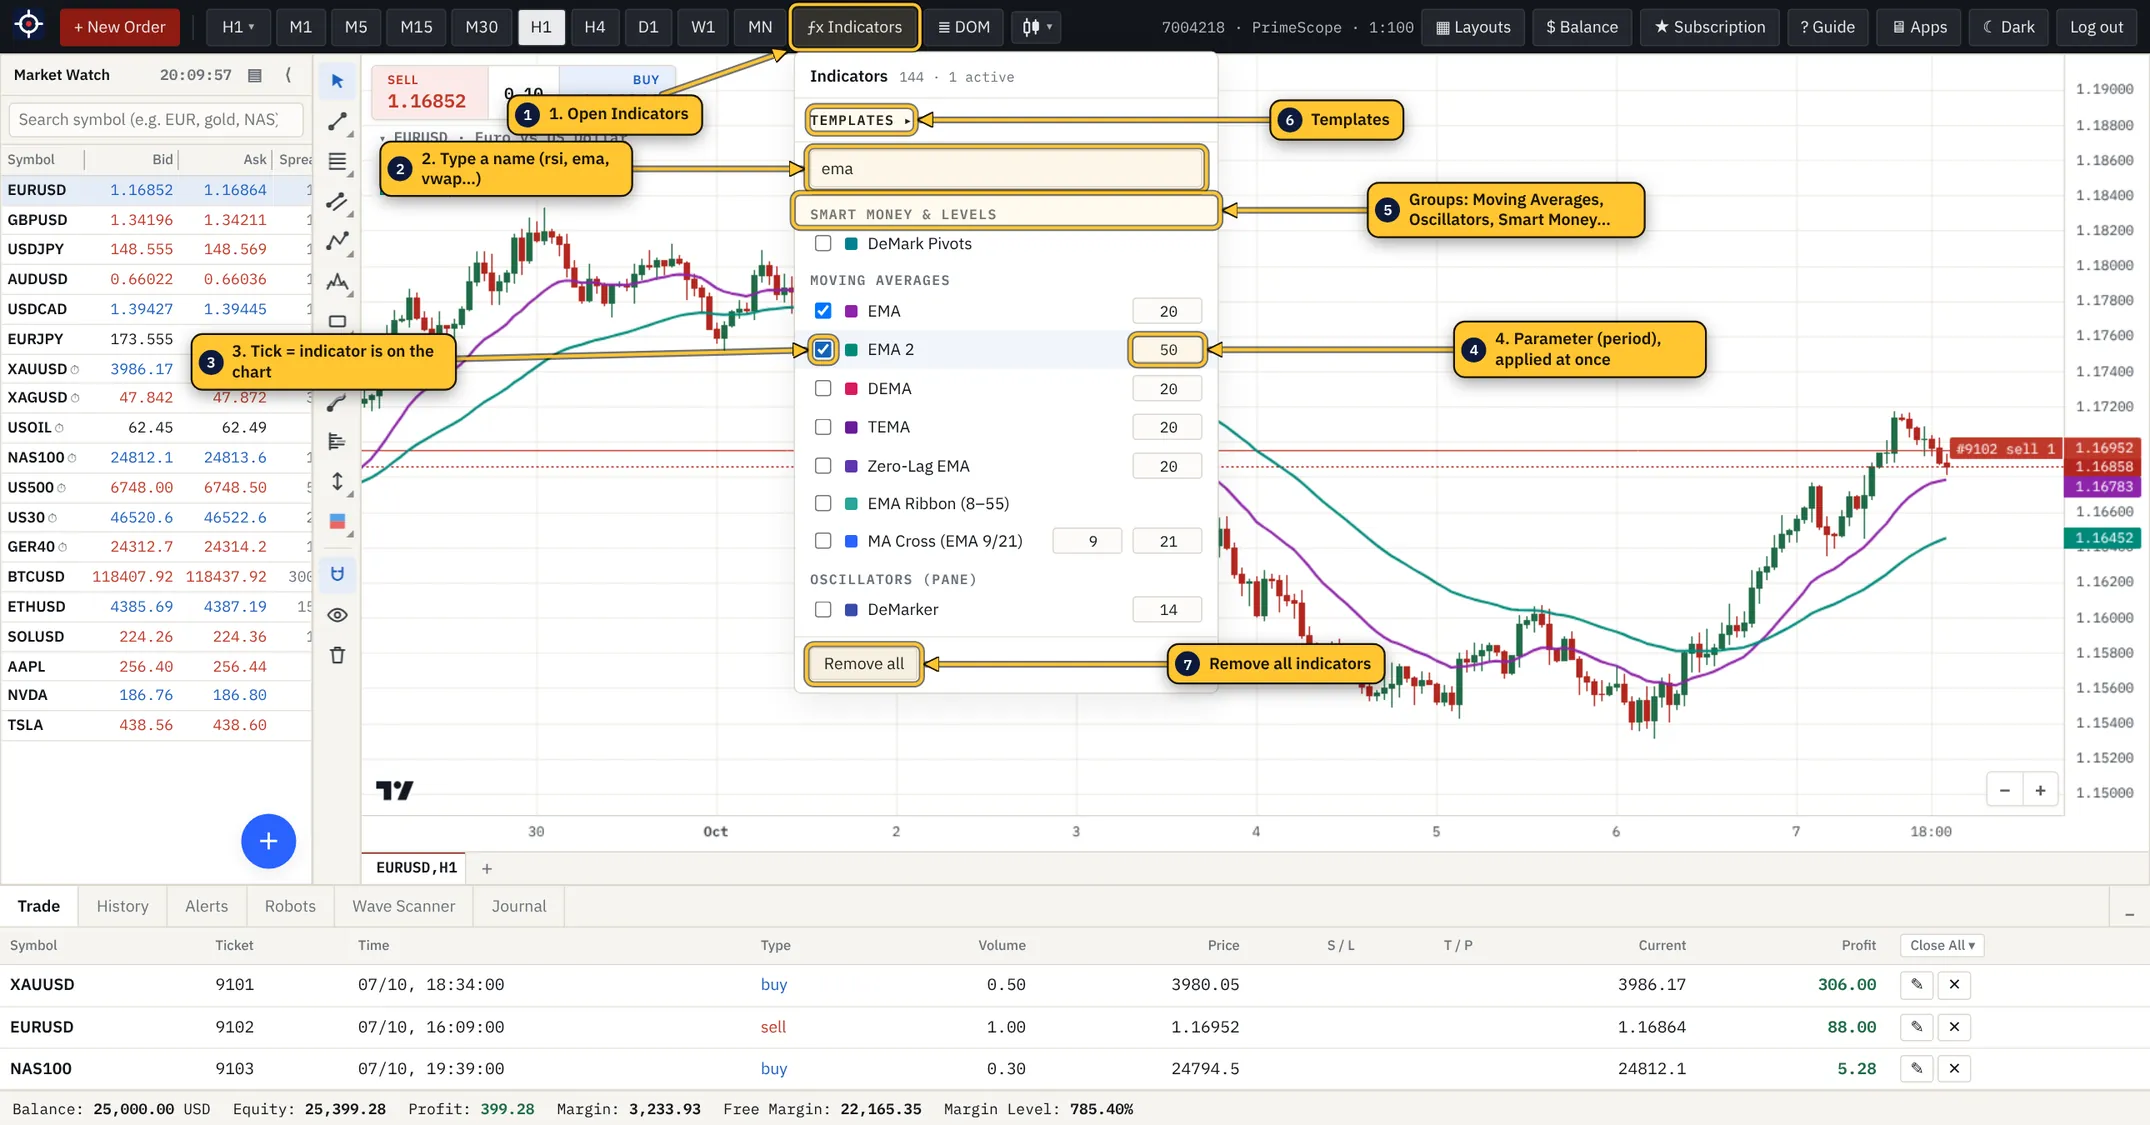
Task: Open the H1 timeframe dropdown
Action: click(237, 27)
